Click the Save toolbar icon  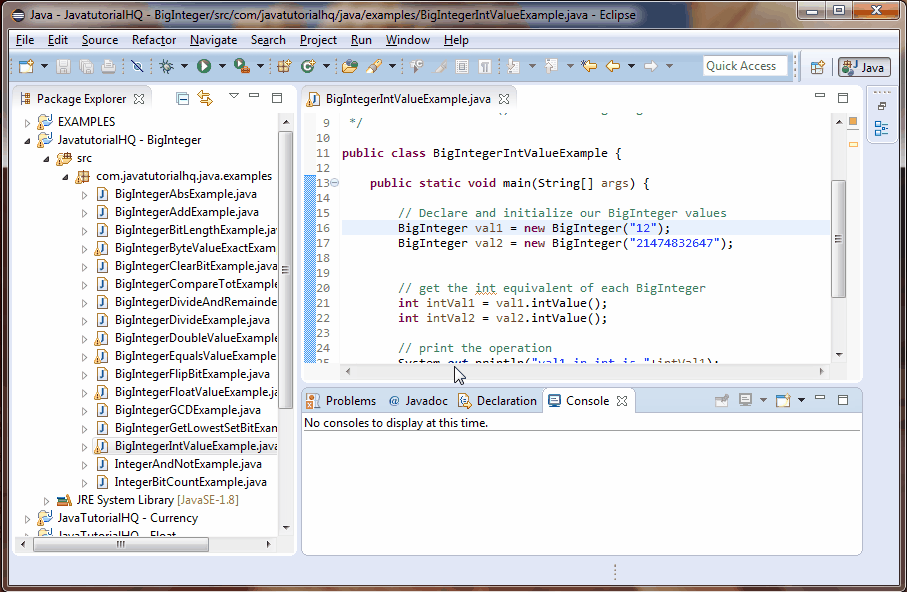(x=62, y=66)
